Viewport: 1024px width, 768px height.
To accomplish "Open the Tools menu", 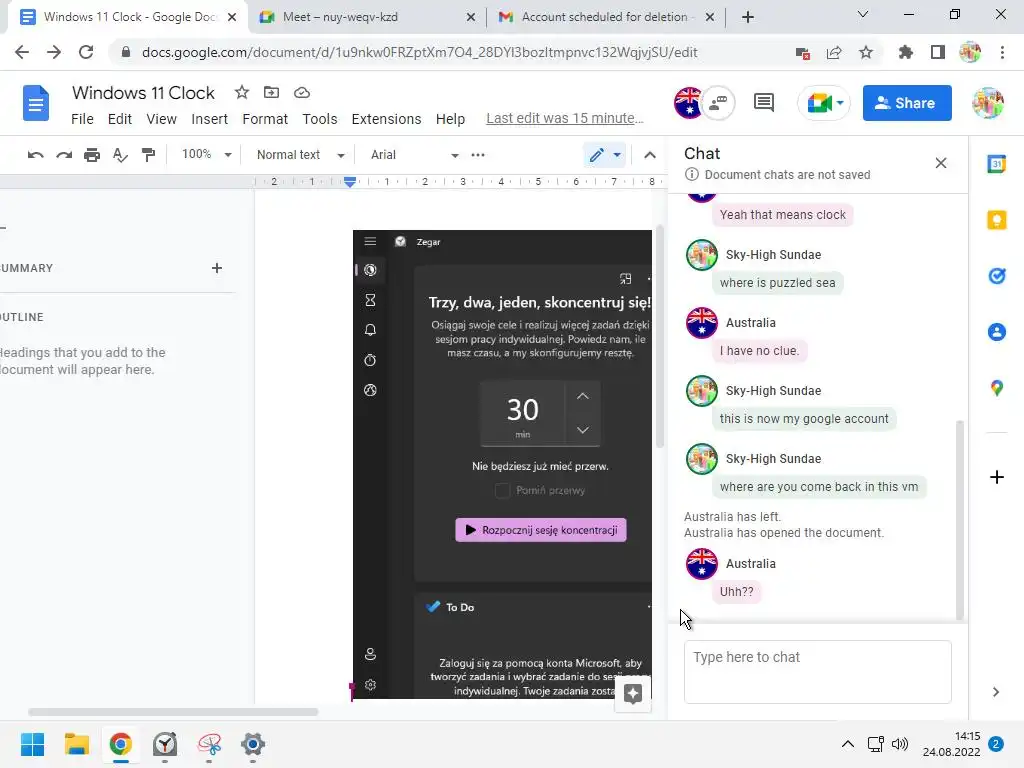I will pos(319,119).
